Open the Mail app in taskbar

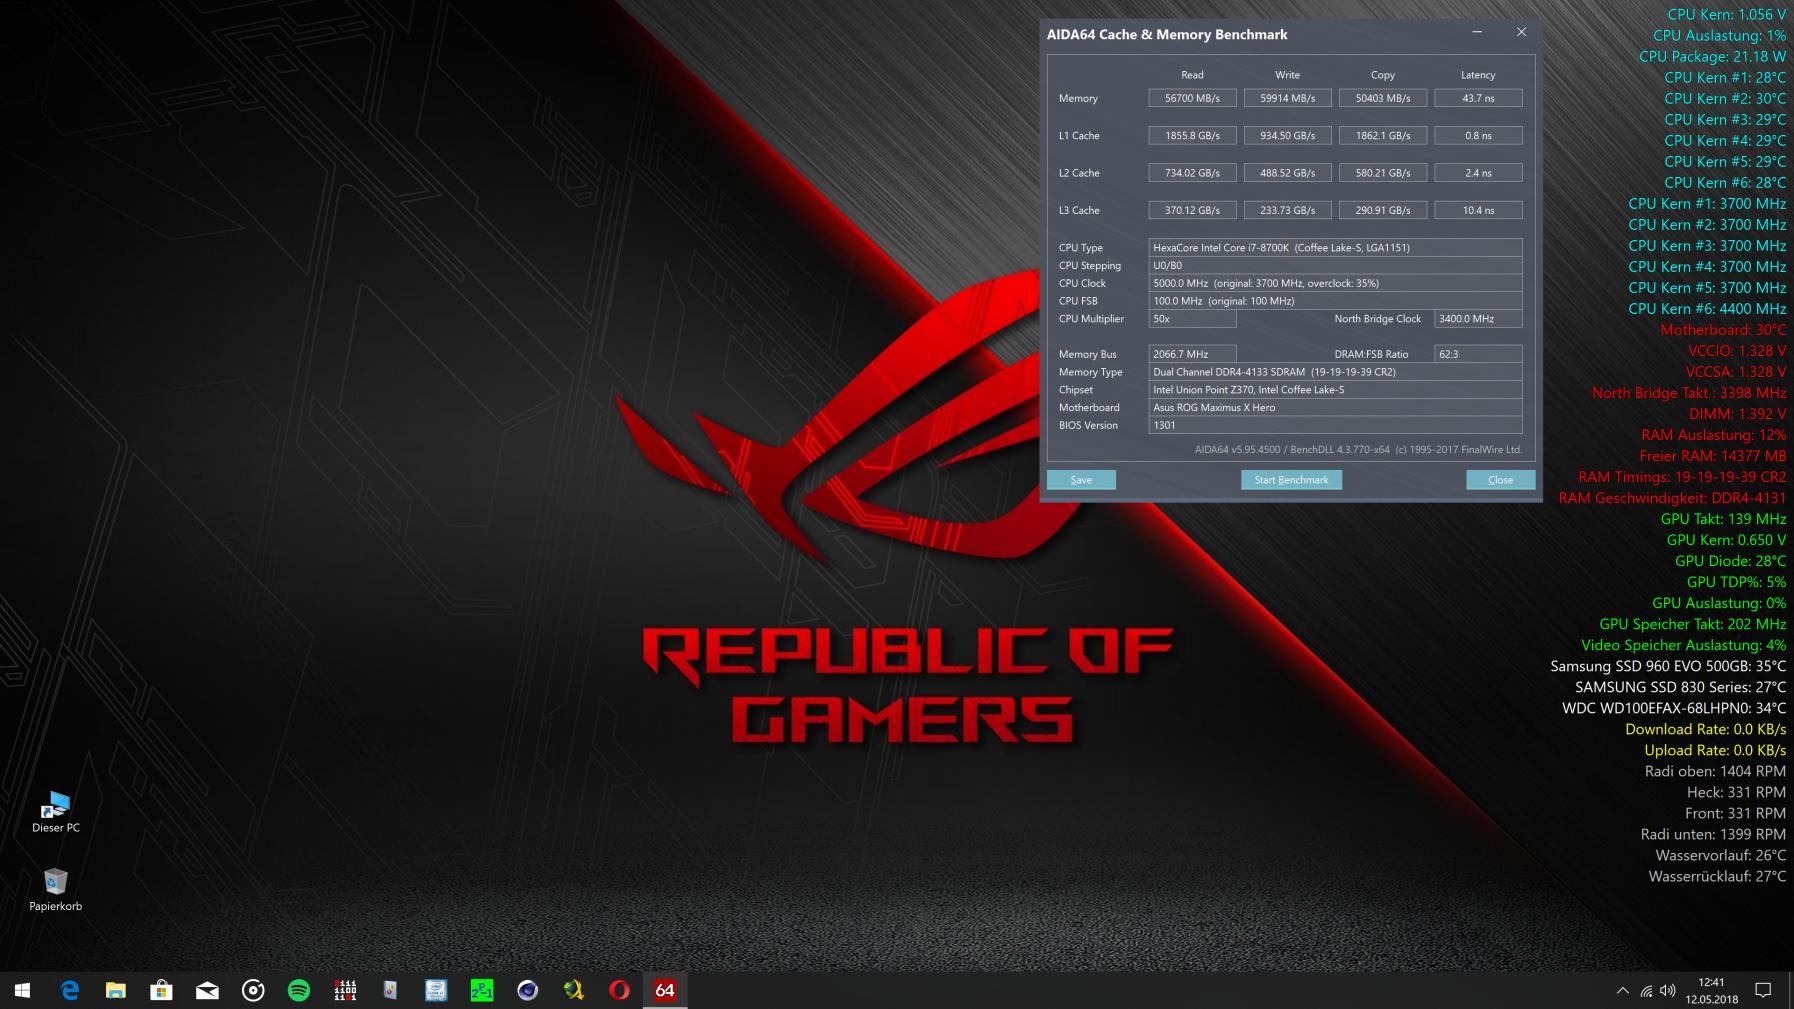click(x=207, y=990)
